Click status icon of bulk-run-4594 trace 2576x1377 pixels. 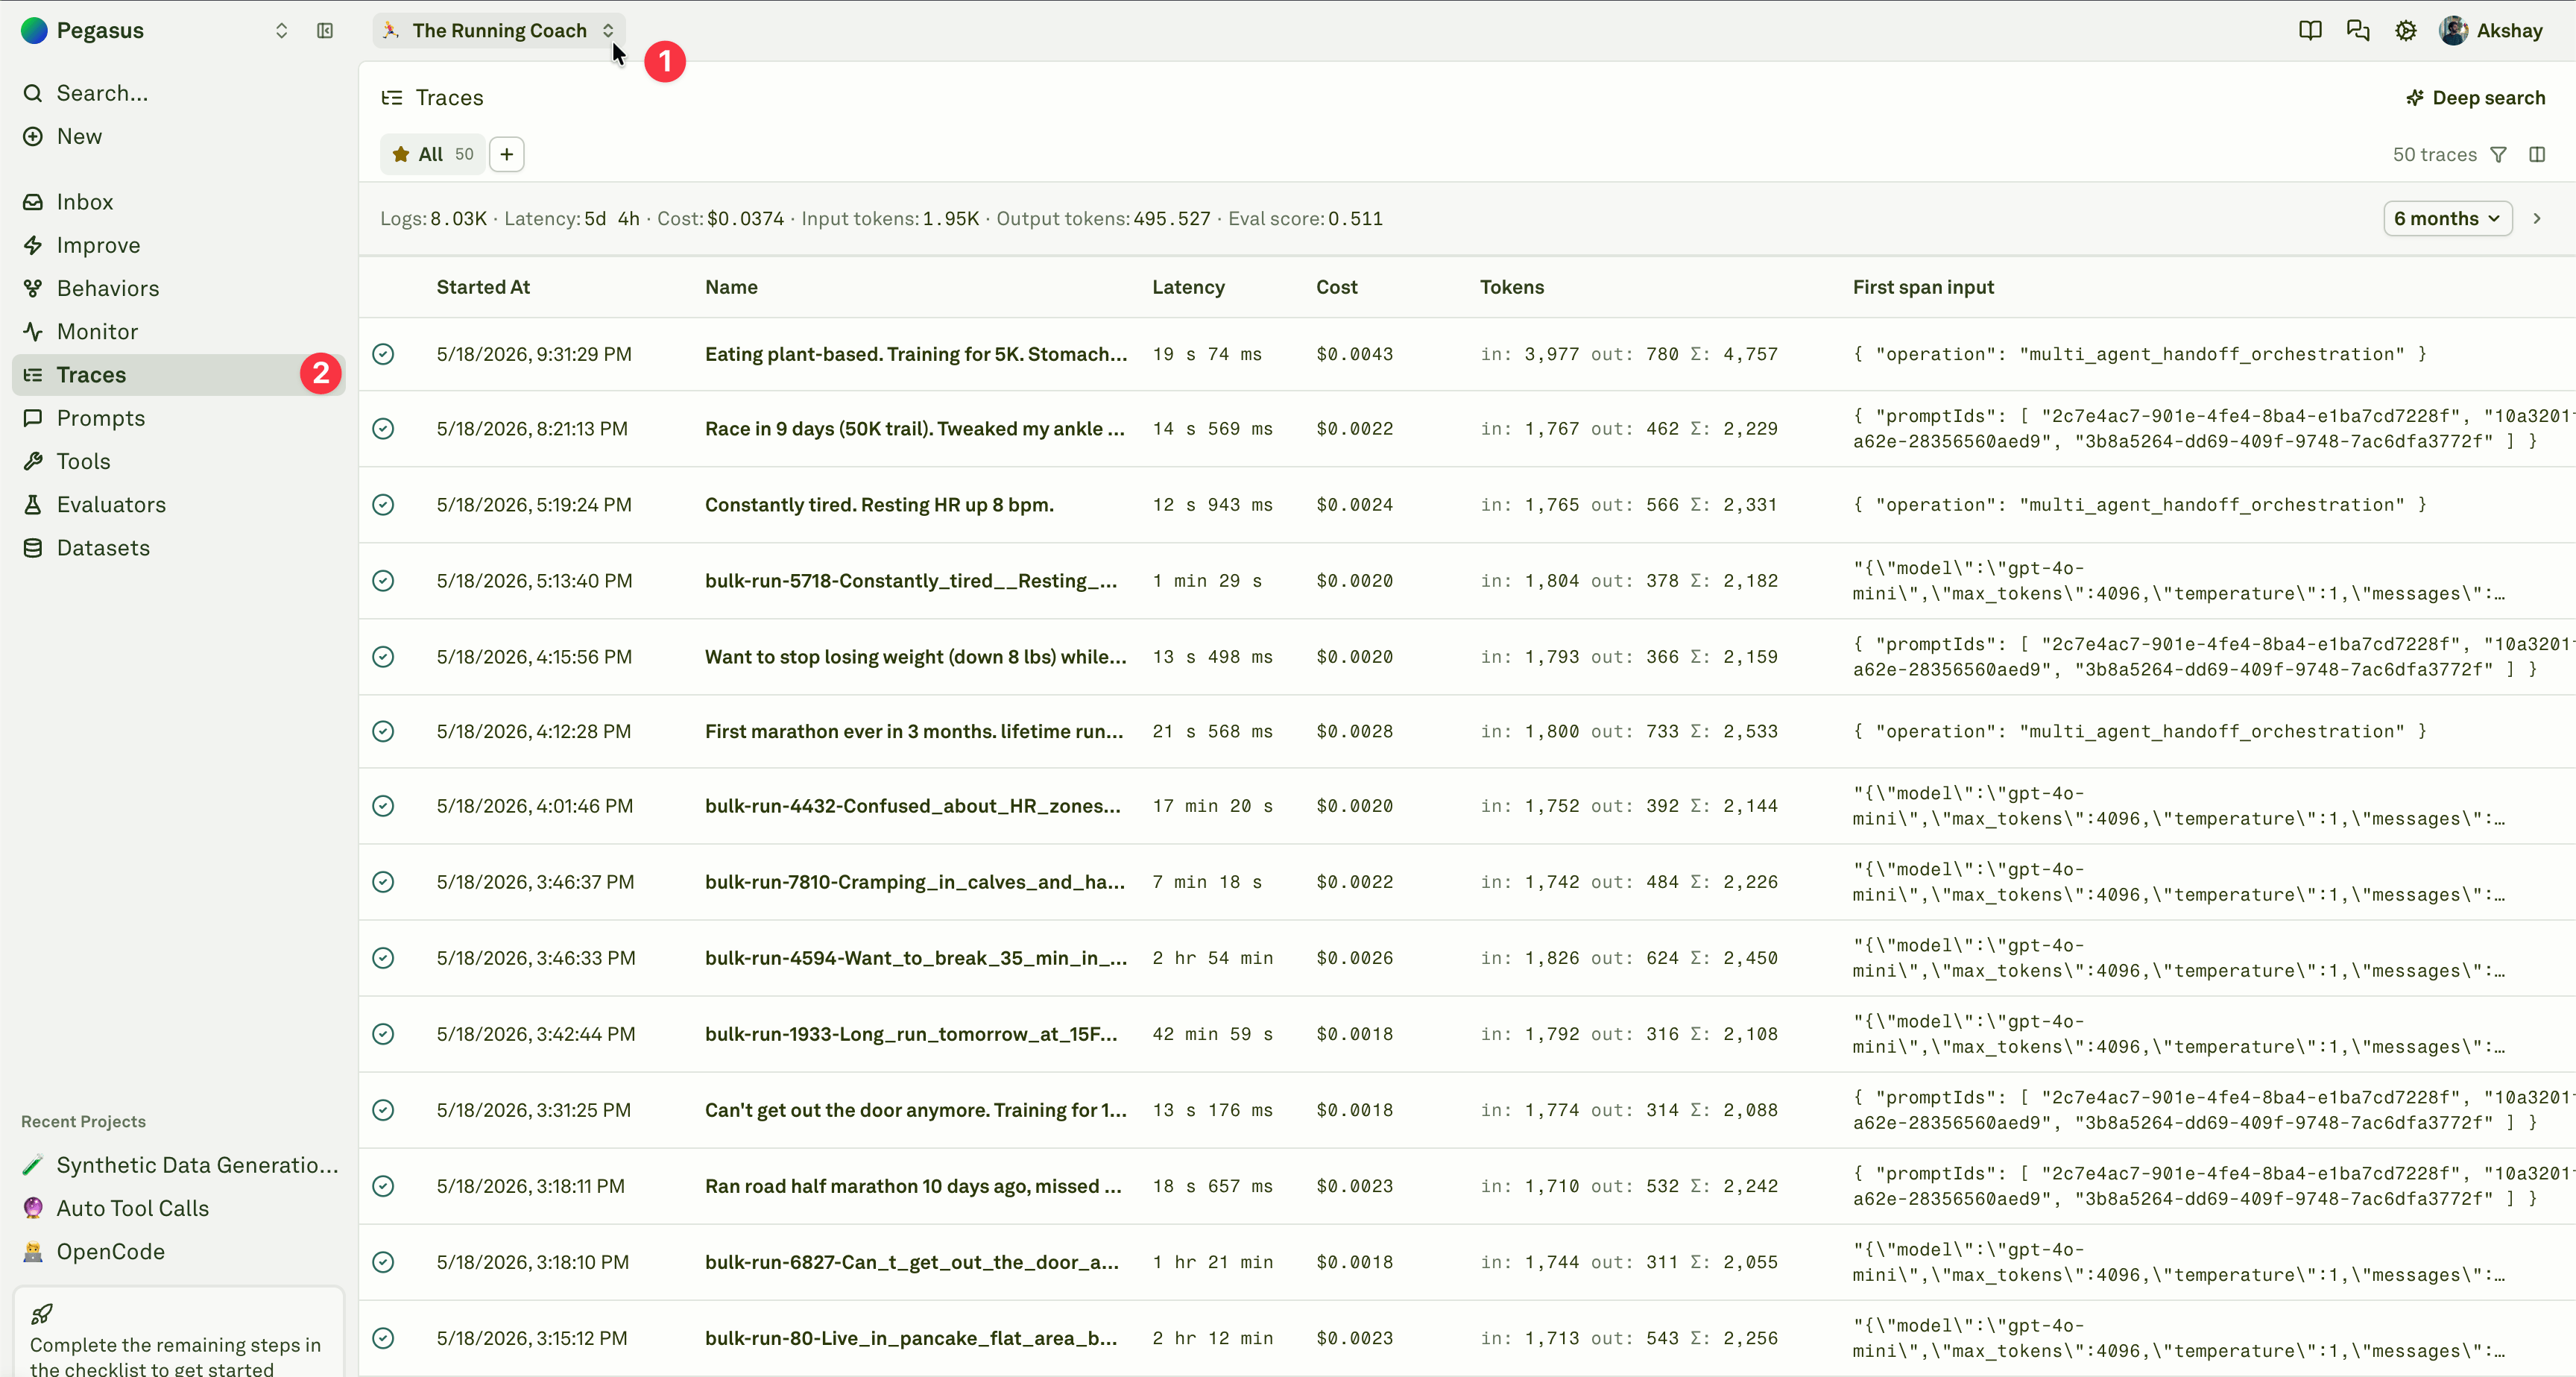click(x=383, y=958)
